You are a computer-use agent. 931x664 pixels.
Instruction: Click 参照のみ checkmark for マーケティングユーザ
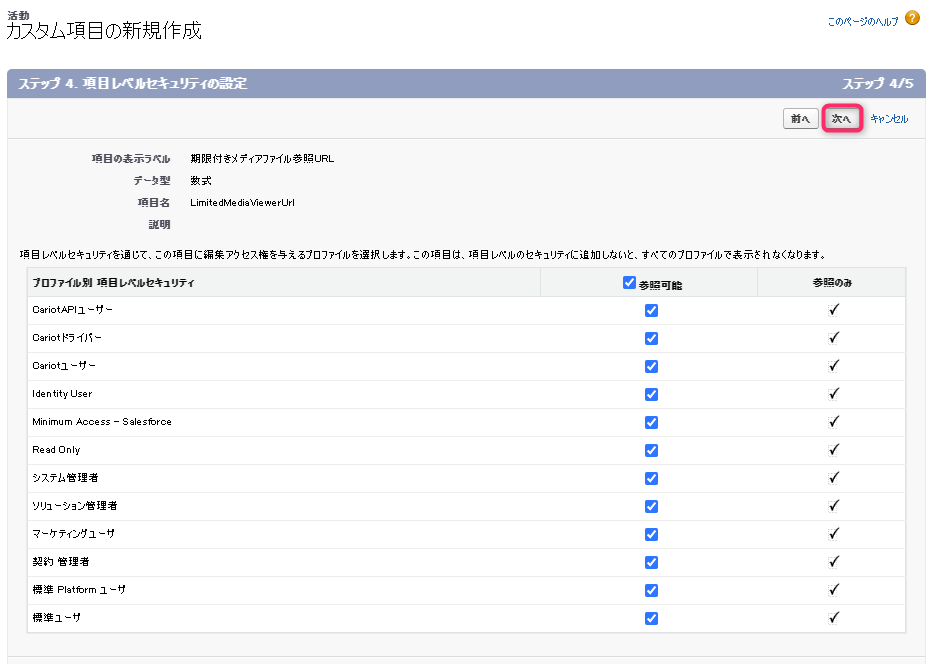(834, 533)
